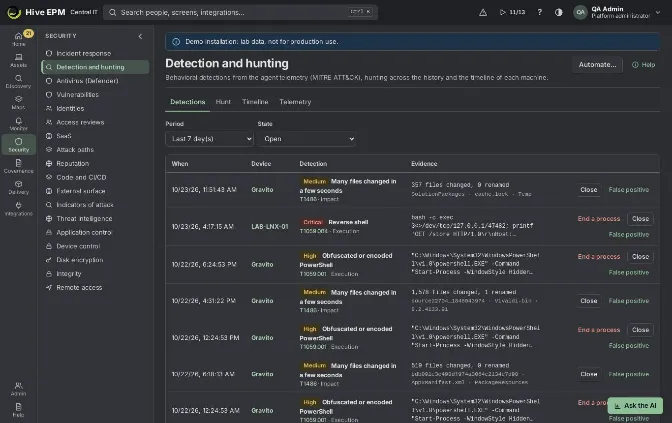The image size is (672, 423).
Task: Open Gravito device in 11:51:43 AM row
Action: click(x=262, y=190)
